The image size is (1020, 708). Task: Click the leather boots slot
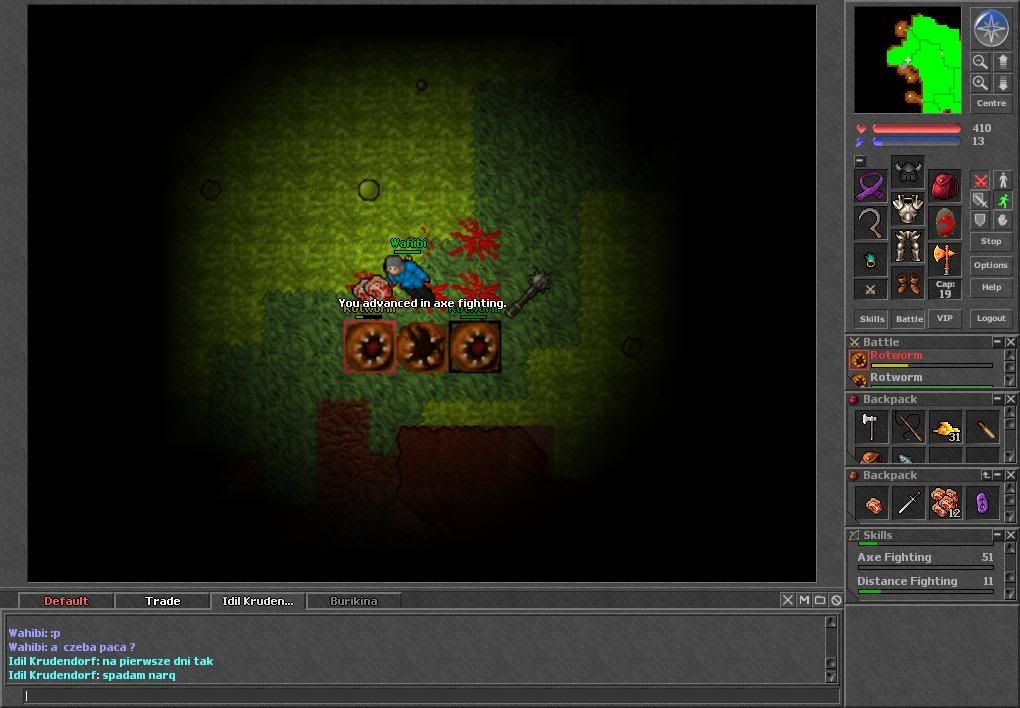[907, 284]
